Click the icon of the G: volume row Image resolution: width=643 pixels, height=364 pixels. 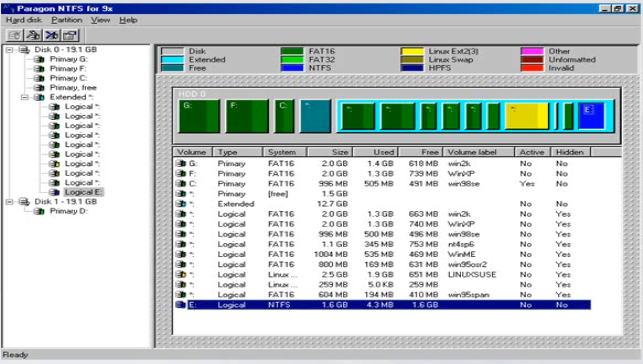coord(180,163)
